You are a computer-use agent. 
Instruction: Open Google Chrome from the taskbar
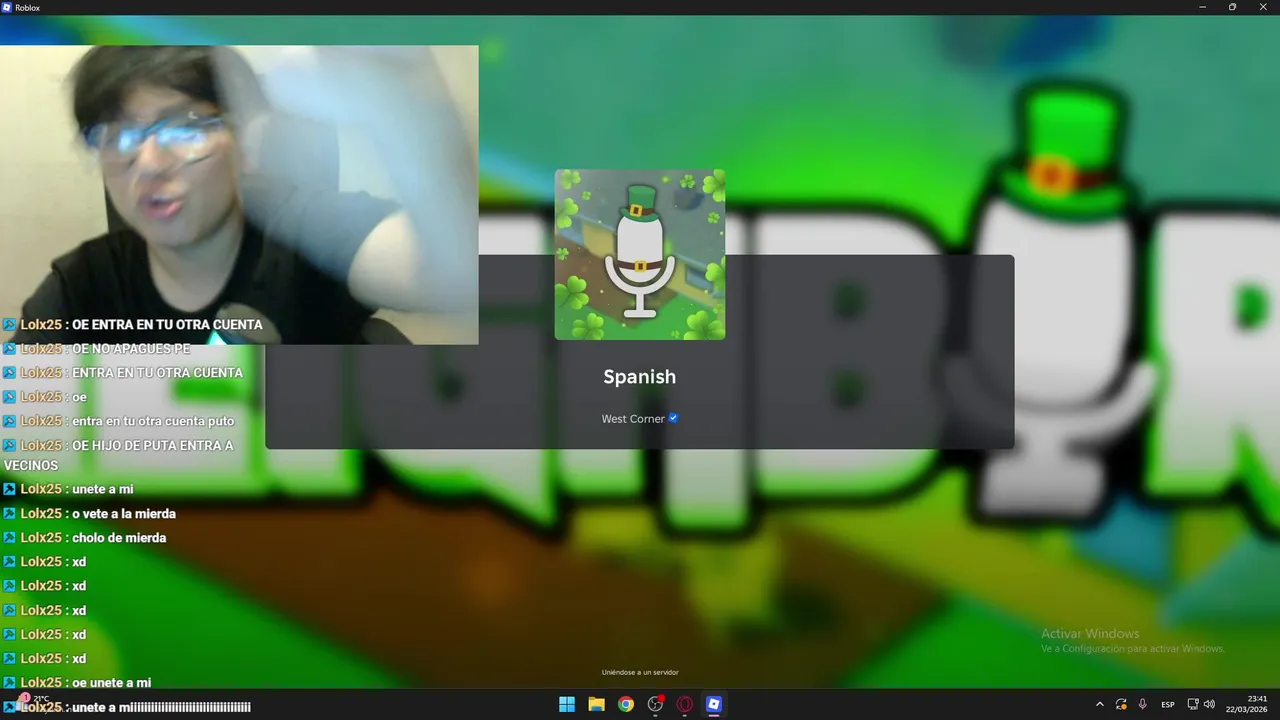pos(626,704)
